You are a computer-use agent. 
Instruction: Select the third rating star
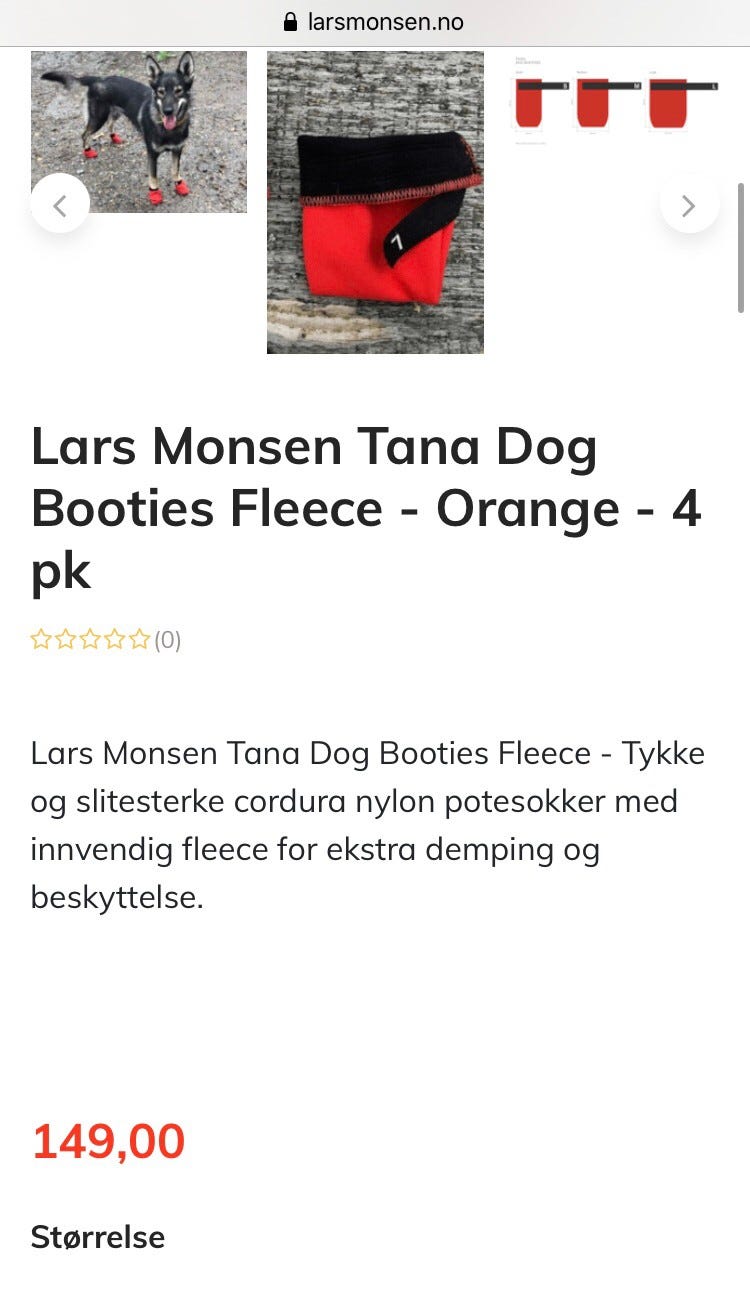(91, 640)
